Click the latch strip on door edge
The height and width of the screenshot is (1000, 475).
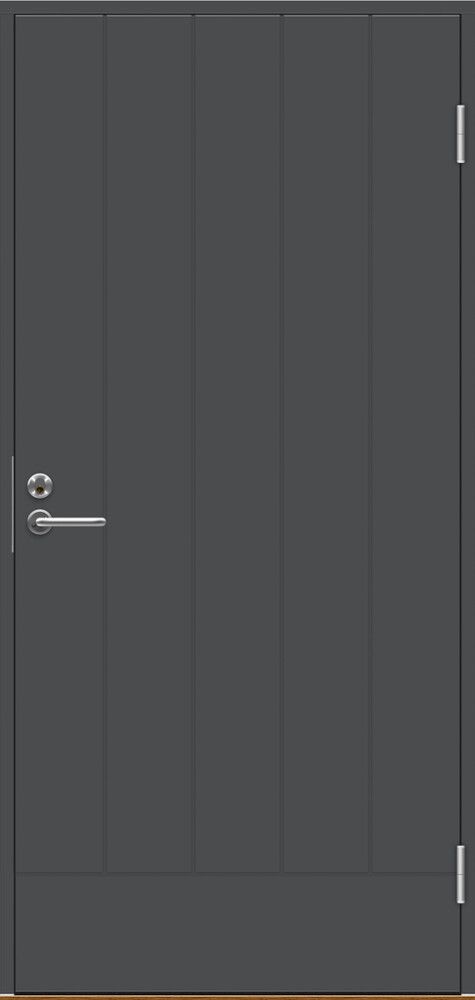pos(13,504)
